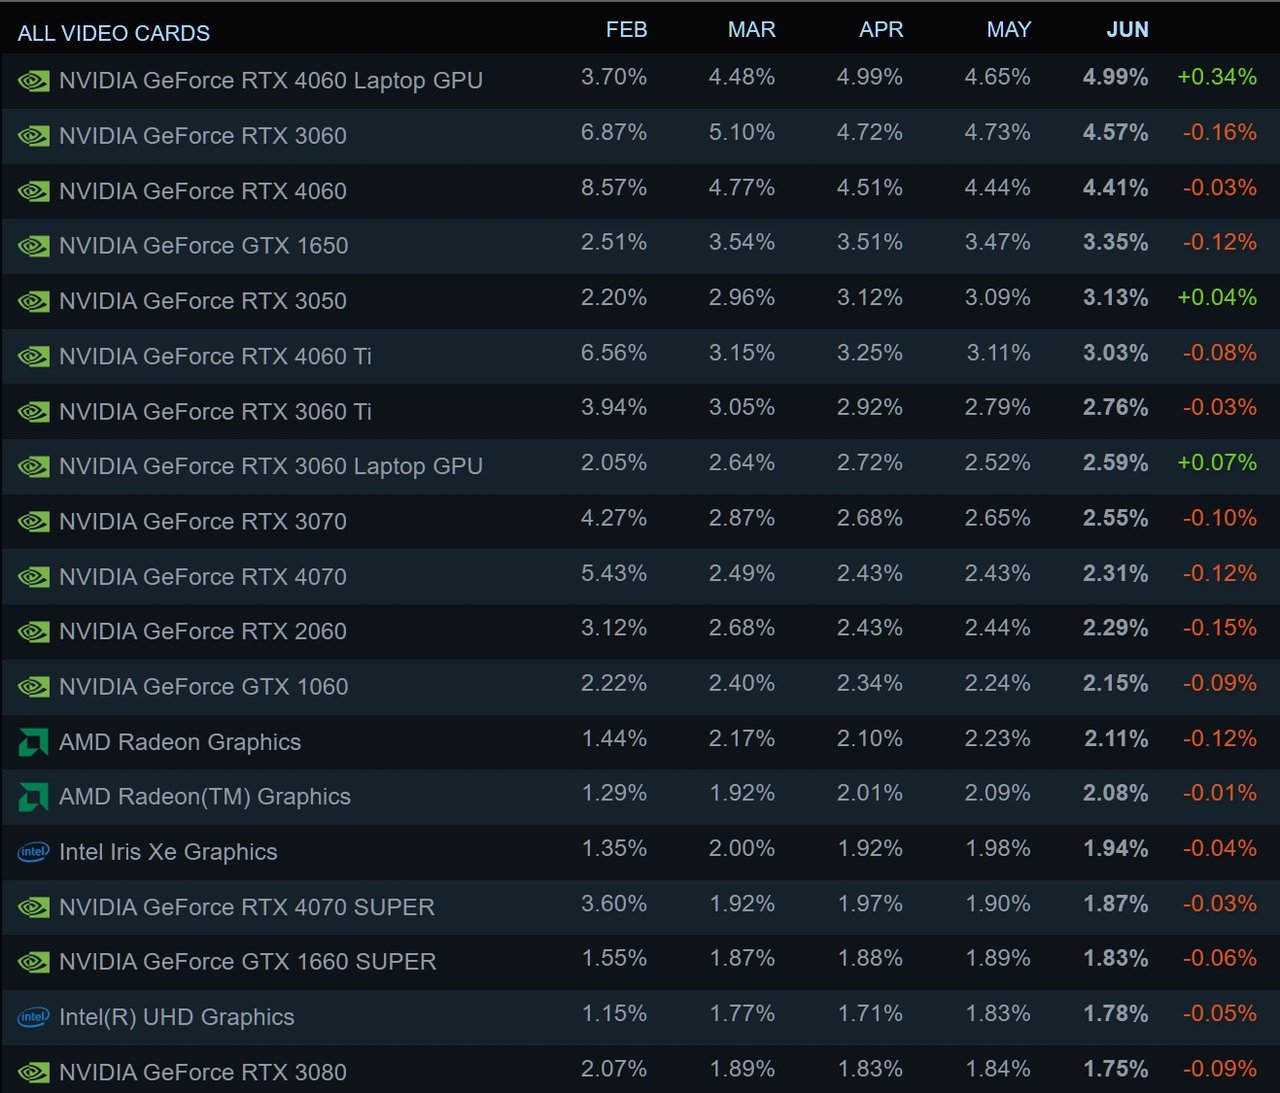Click the 4.57% June value for RTX 3060

coord(1115,132)
